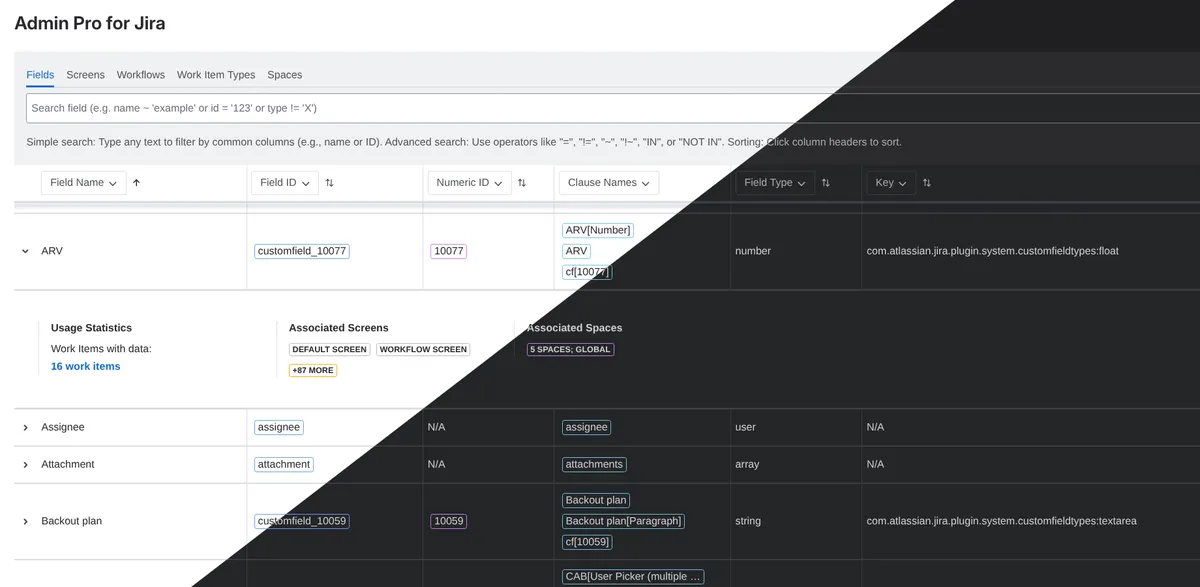Screen dimensions: 1200x587
Task: Click the 10077 numeric ID badge
Action: (x=449, y=251)
